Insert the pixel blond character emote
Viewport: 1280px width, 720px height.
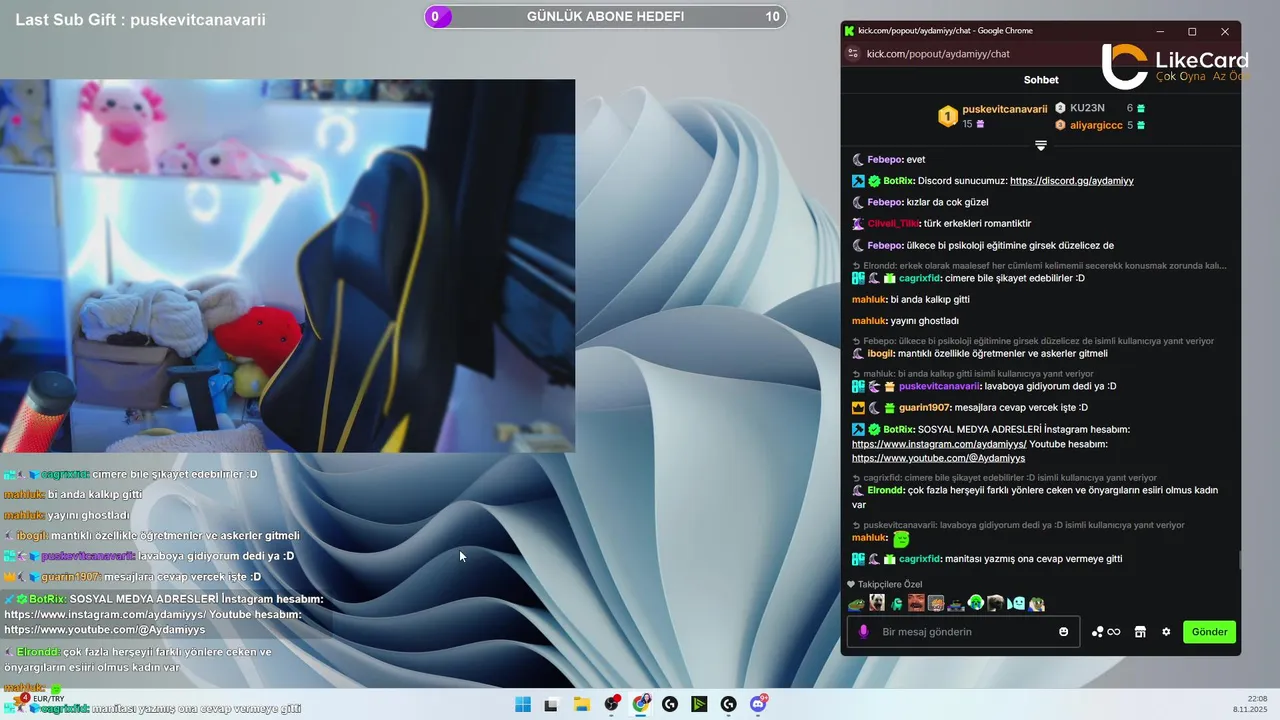[x=936, y=603]
